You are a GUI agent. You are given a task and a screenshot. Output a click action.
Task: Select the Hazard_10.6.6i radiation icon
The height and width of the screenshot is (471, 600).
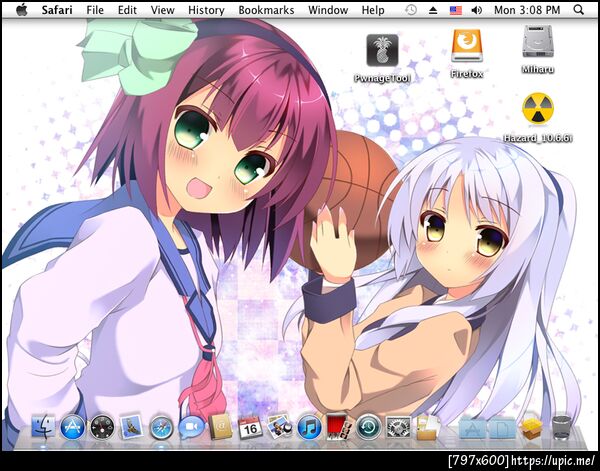coord(538,109)
